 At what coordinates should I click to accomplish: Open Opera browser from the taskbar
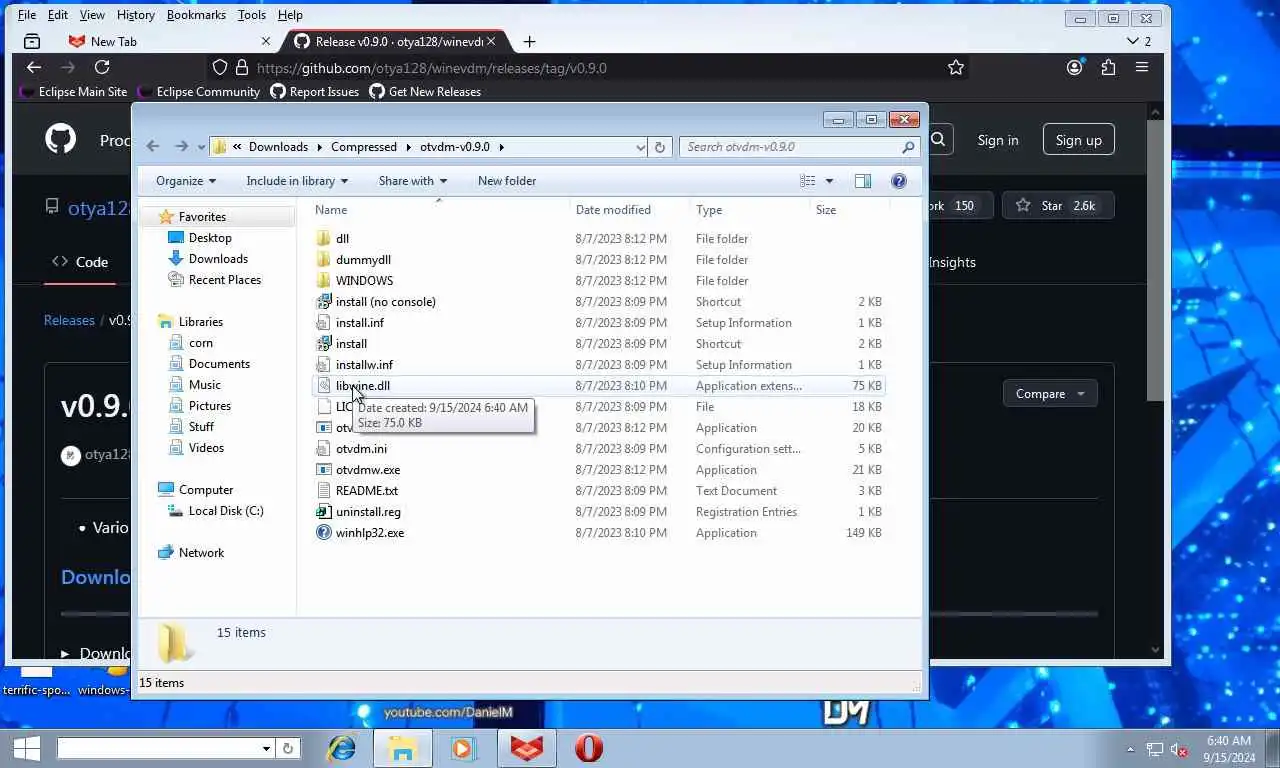(x=589, y=748)
